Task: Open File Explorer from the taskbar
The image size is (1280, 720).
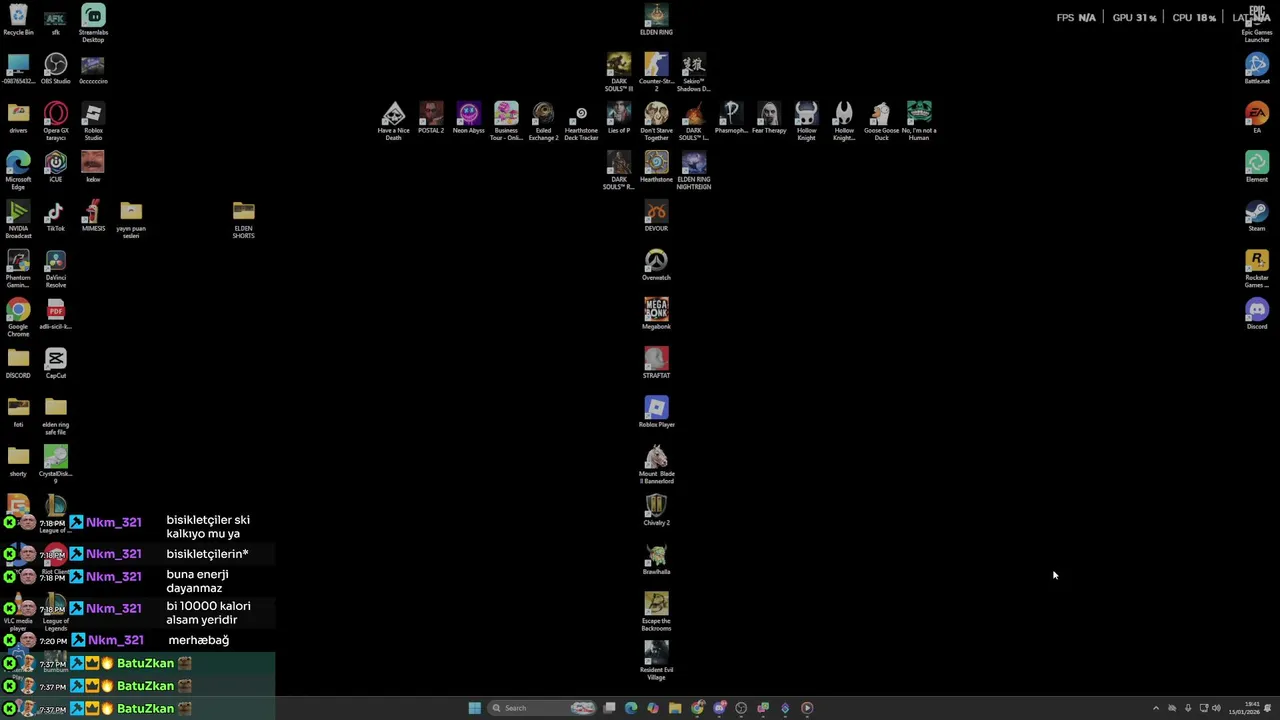Action: 675,708
